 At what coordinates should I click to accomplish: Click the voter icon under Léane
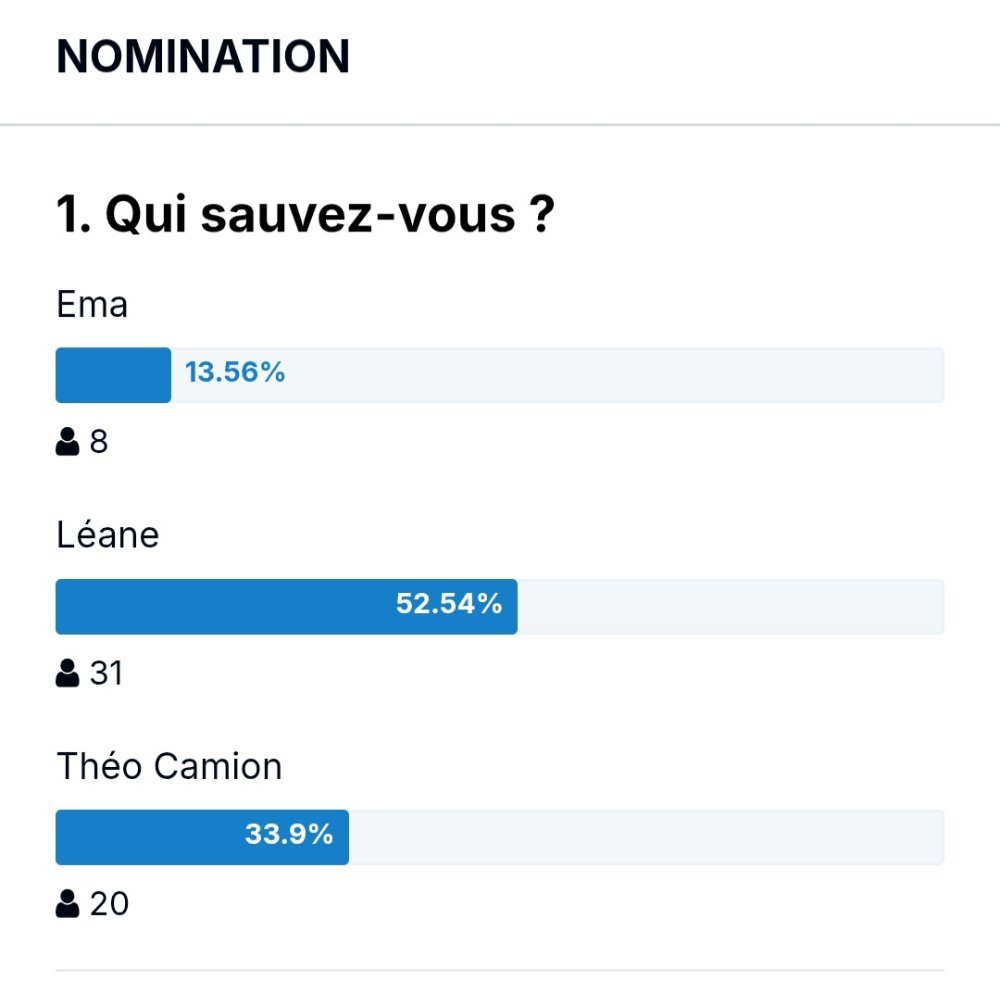68,673
